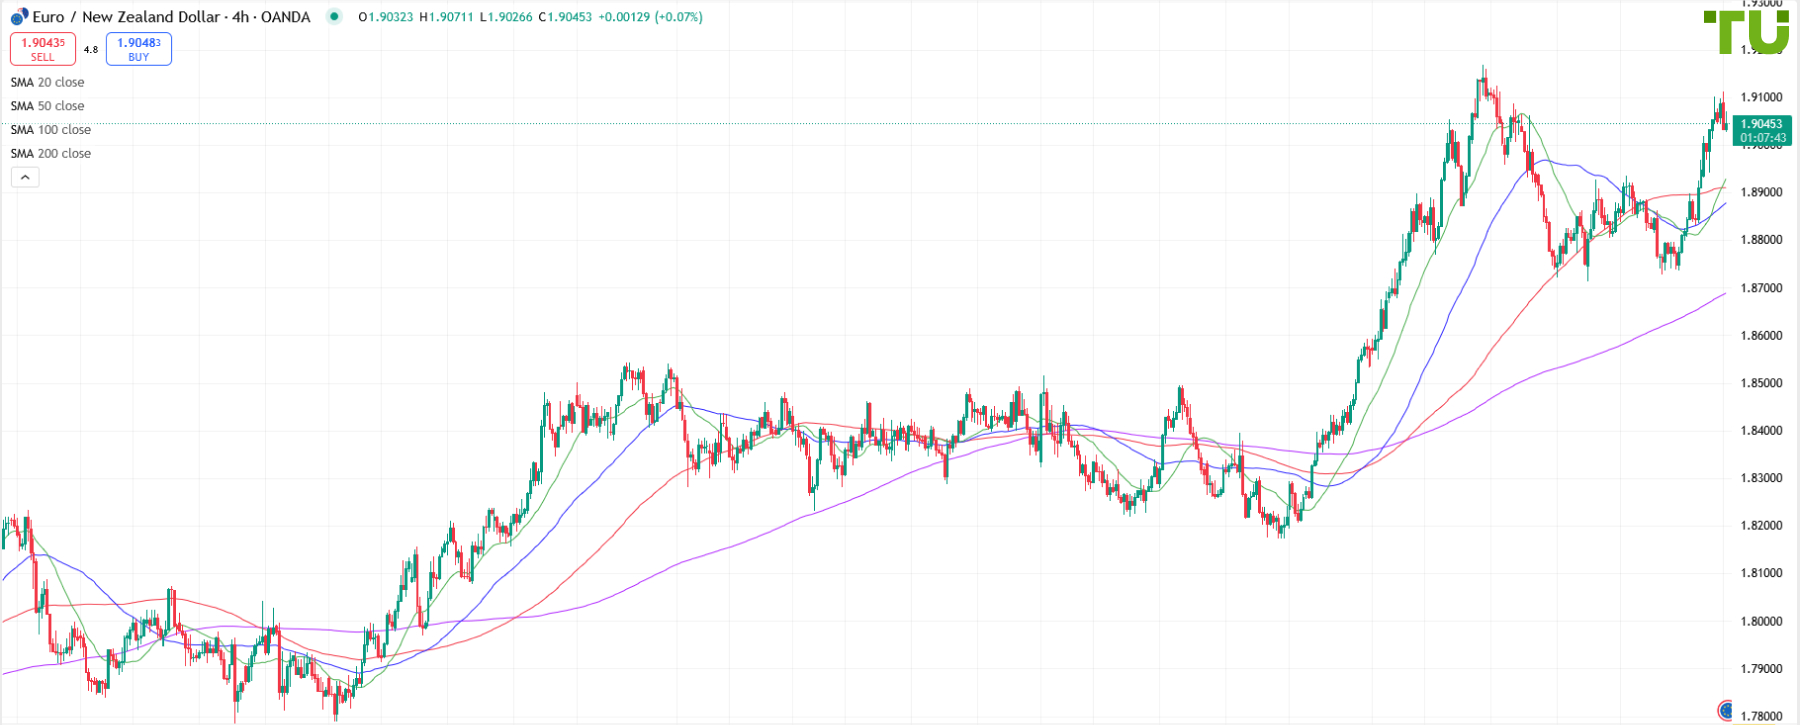The image size is (1800, 725).
Task: Select the SMA 200 close indicator legend
Action: tap(51, 154)
